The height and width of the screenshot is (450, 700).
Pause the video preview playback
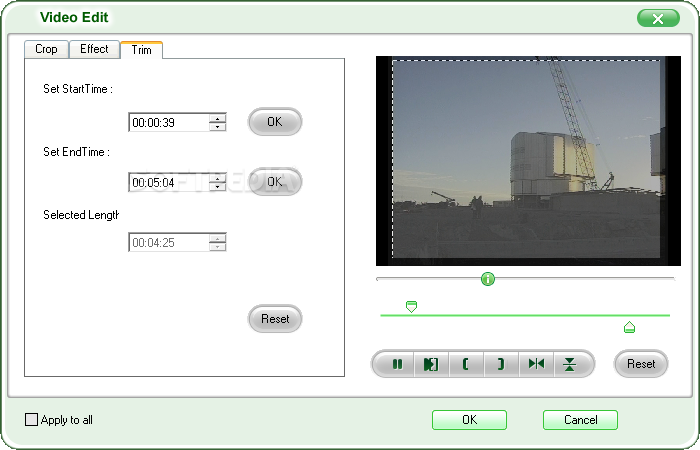pos(397,364)
